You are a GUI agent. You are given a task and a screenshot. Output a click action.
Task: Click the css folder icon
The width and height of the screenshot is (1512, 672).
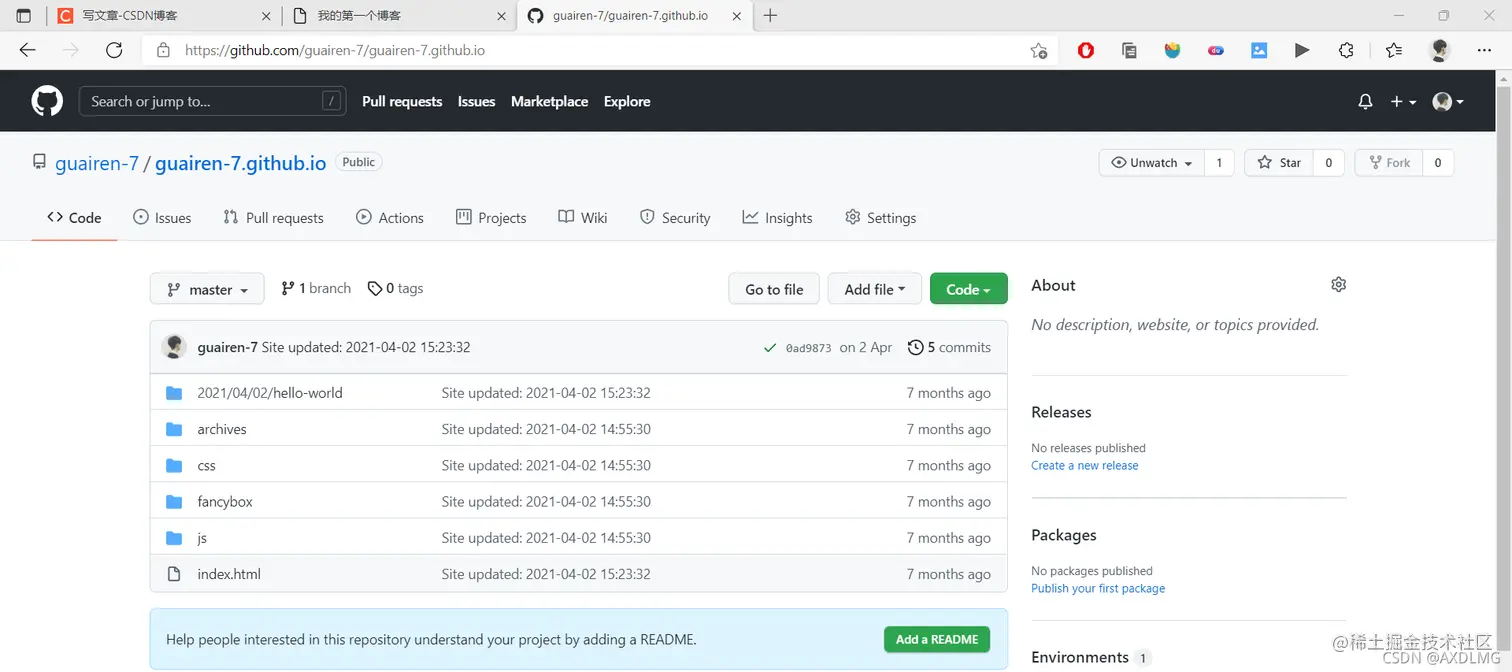pyautogui.click(x=174, y=465)
